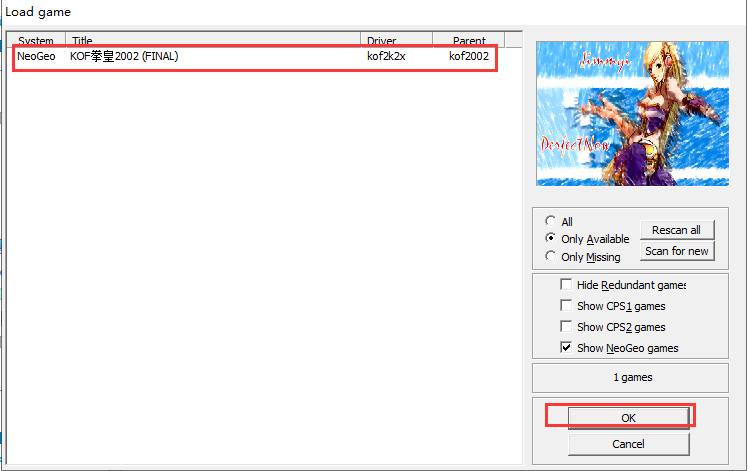Click the Scan for new button

[677, 251]
